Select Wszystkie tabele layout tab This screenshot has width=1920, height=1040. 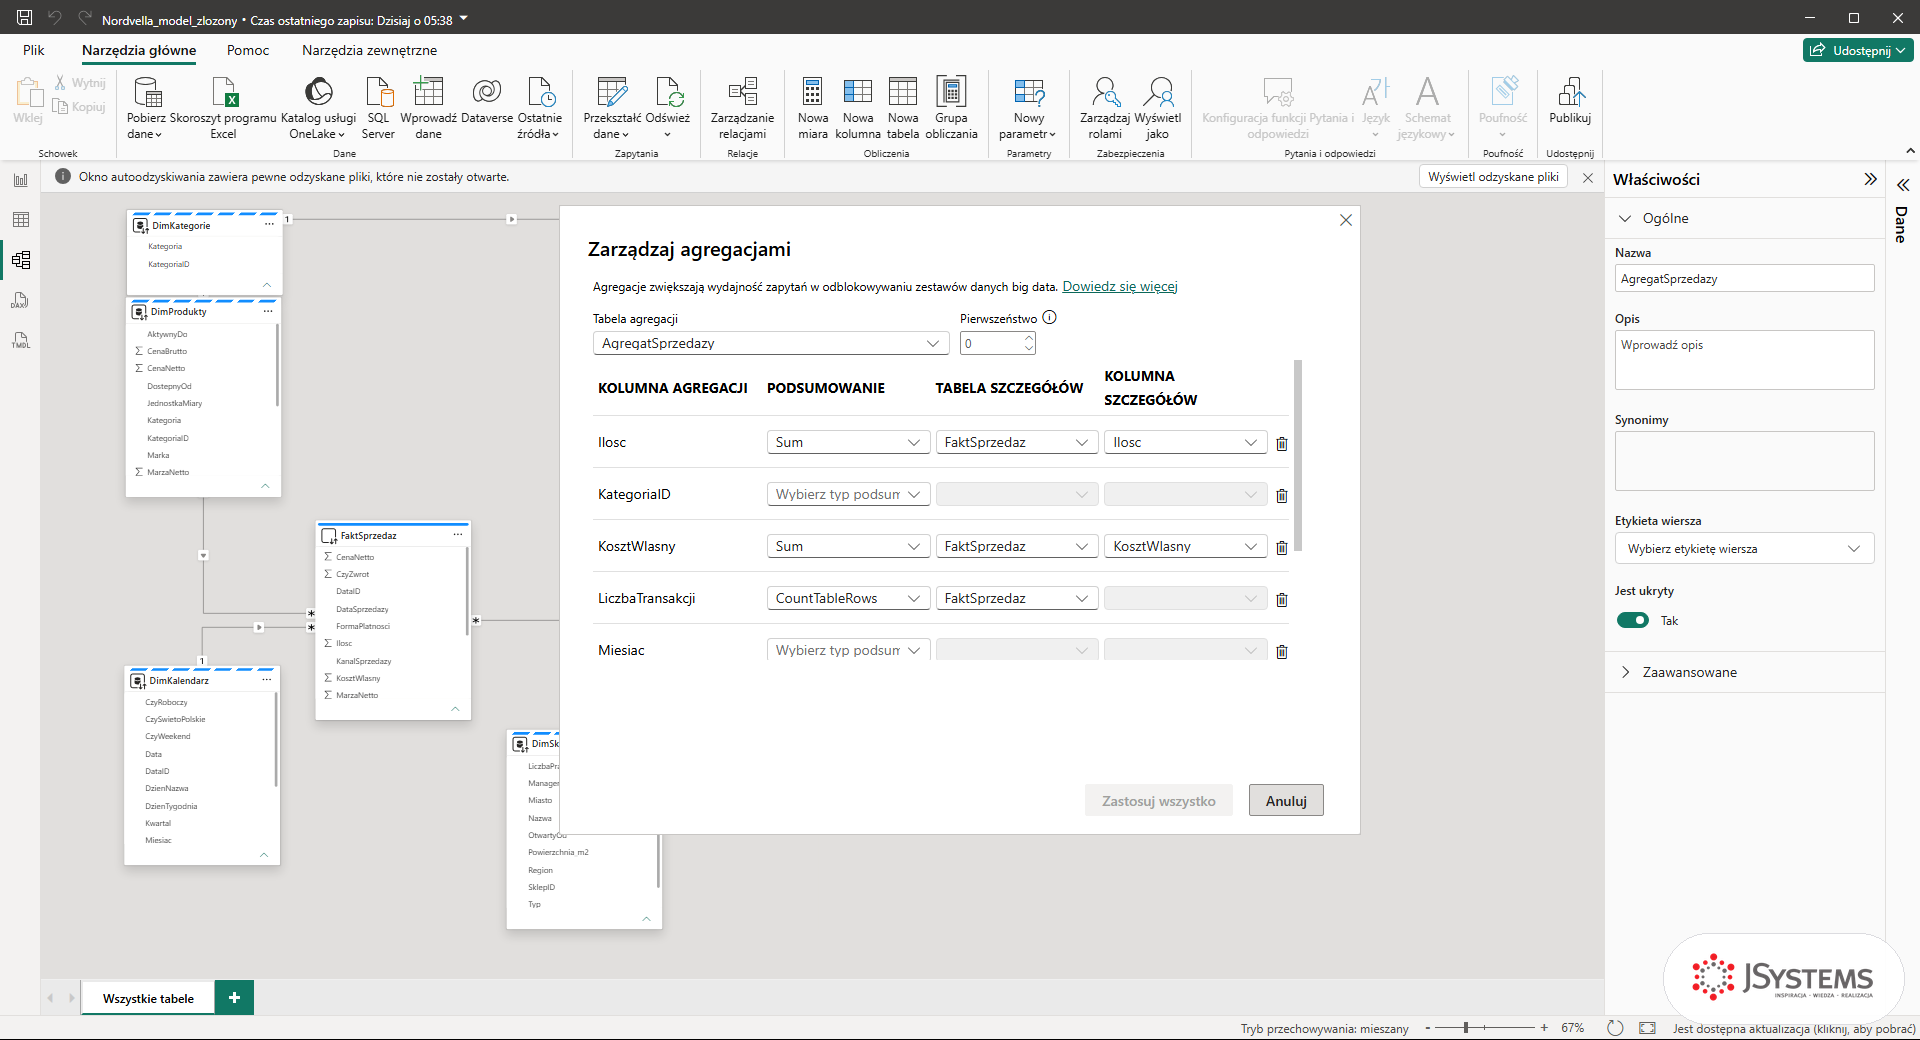[148, 998]
